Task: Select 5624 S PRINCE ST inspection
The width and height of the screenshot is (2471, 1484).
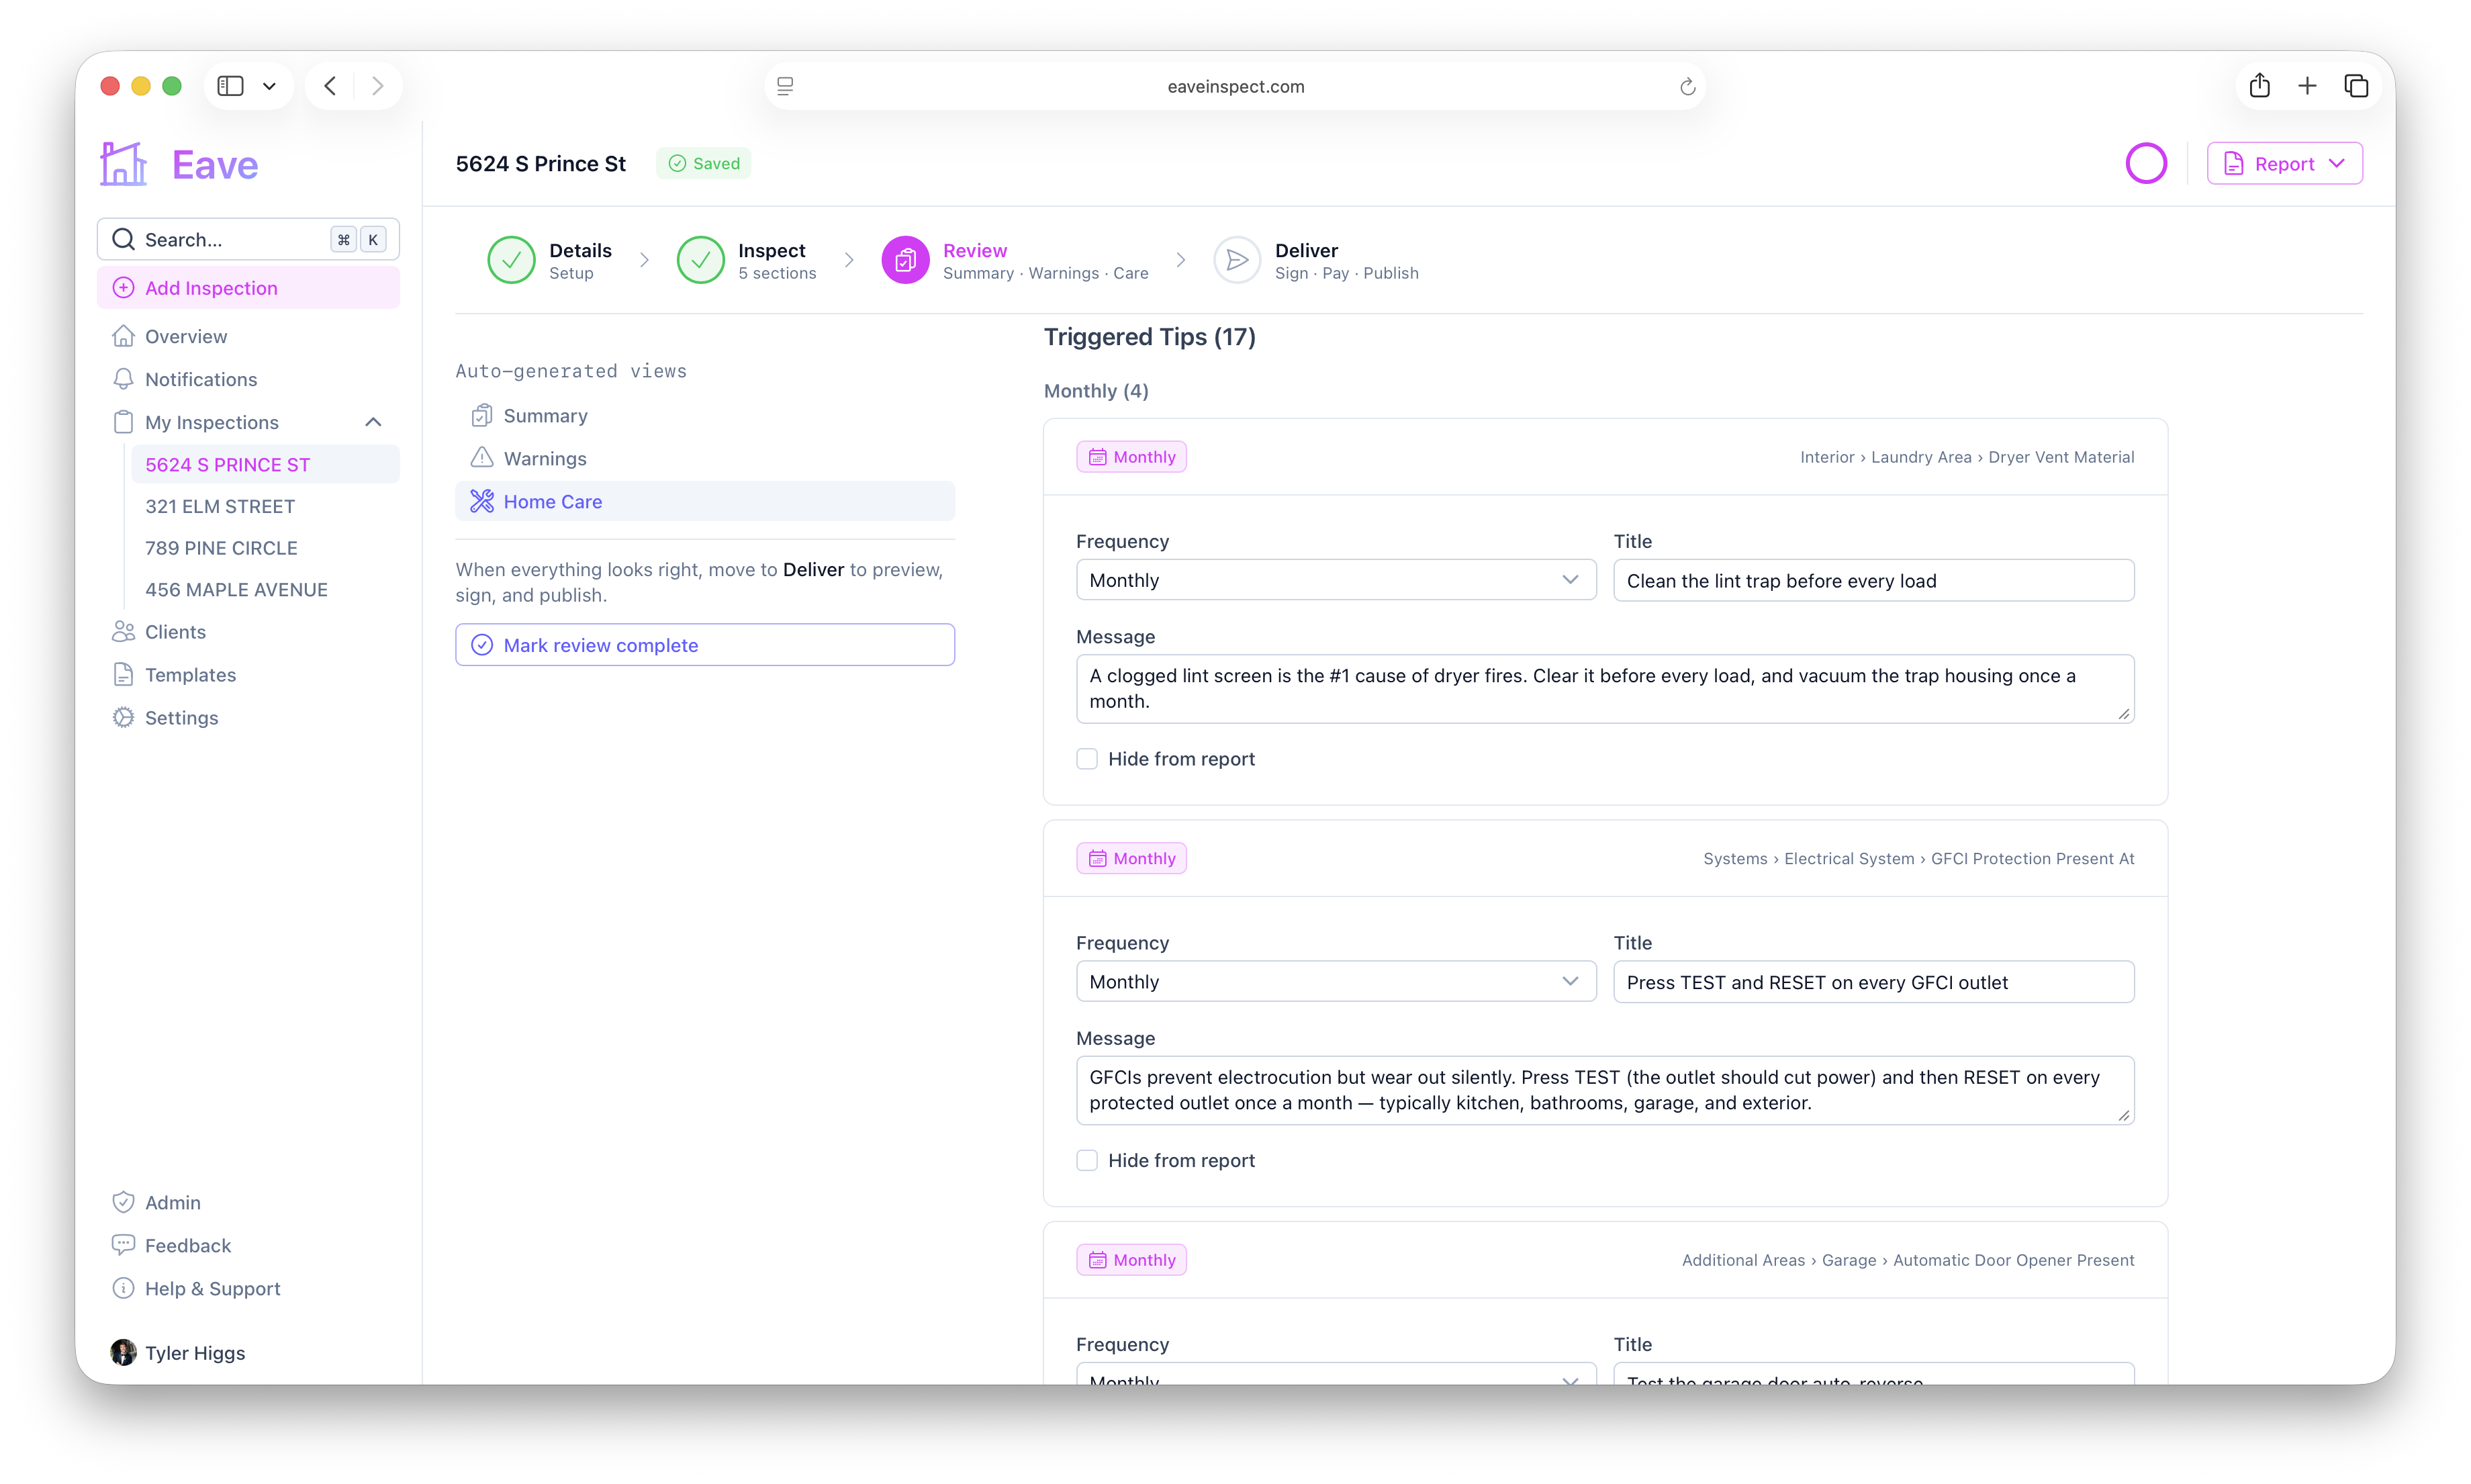Action: (x=265, y=464)
